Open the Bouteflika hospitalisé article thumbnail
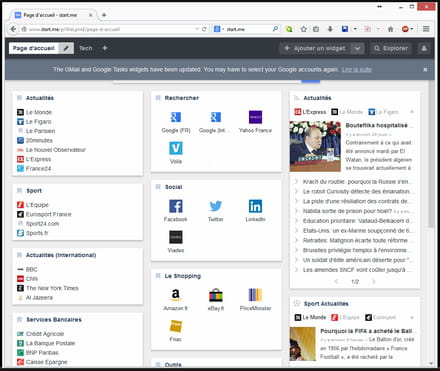440x371 pixels. coord(315,146)
